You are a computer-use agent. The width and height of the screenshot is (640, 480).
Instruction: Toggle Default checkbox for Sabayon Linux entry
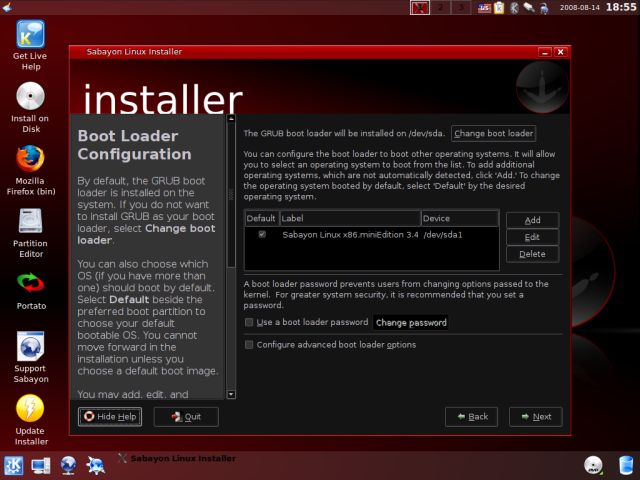(x=262, y=234)
